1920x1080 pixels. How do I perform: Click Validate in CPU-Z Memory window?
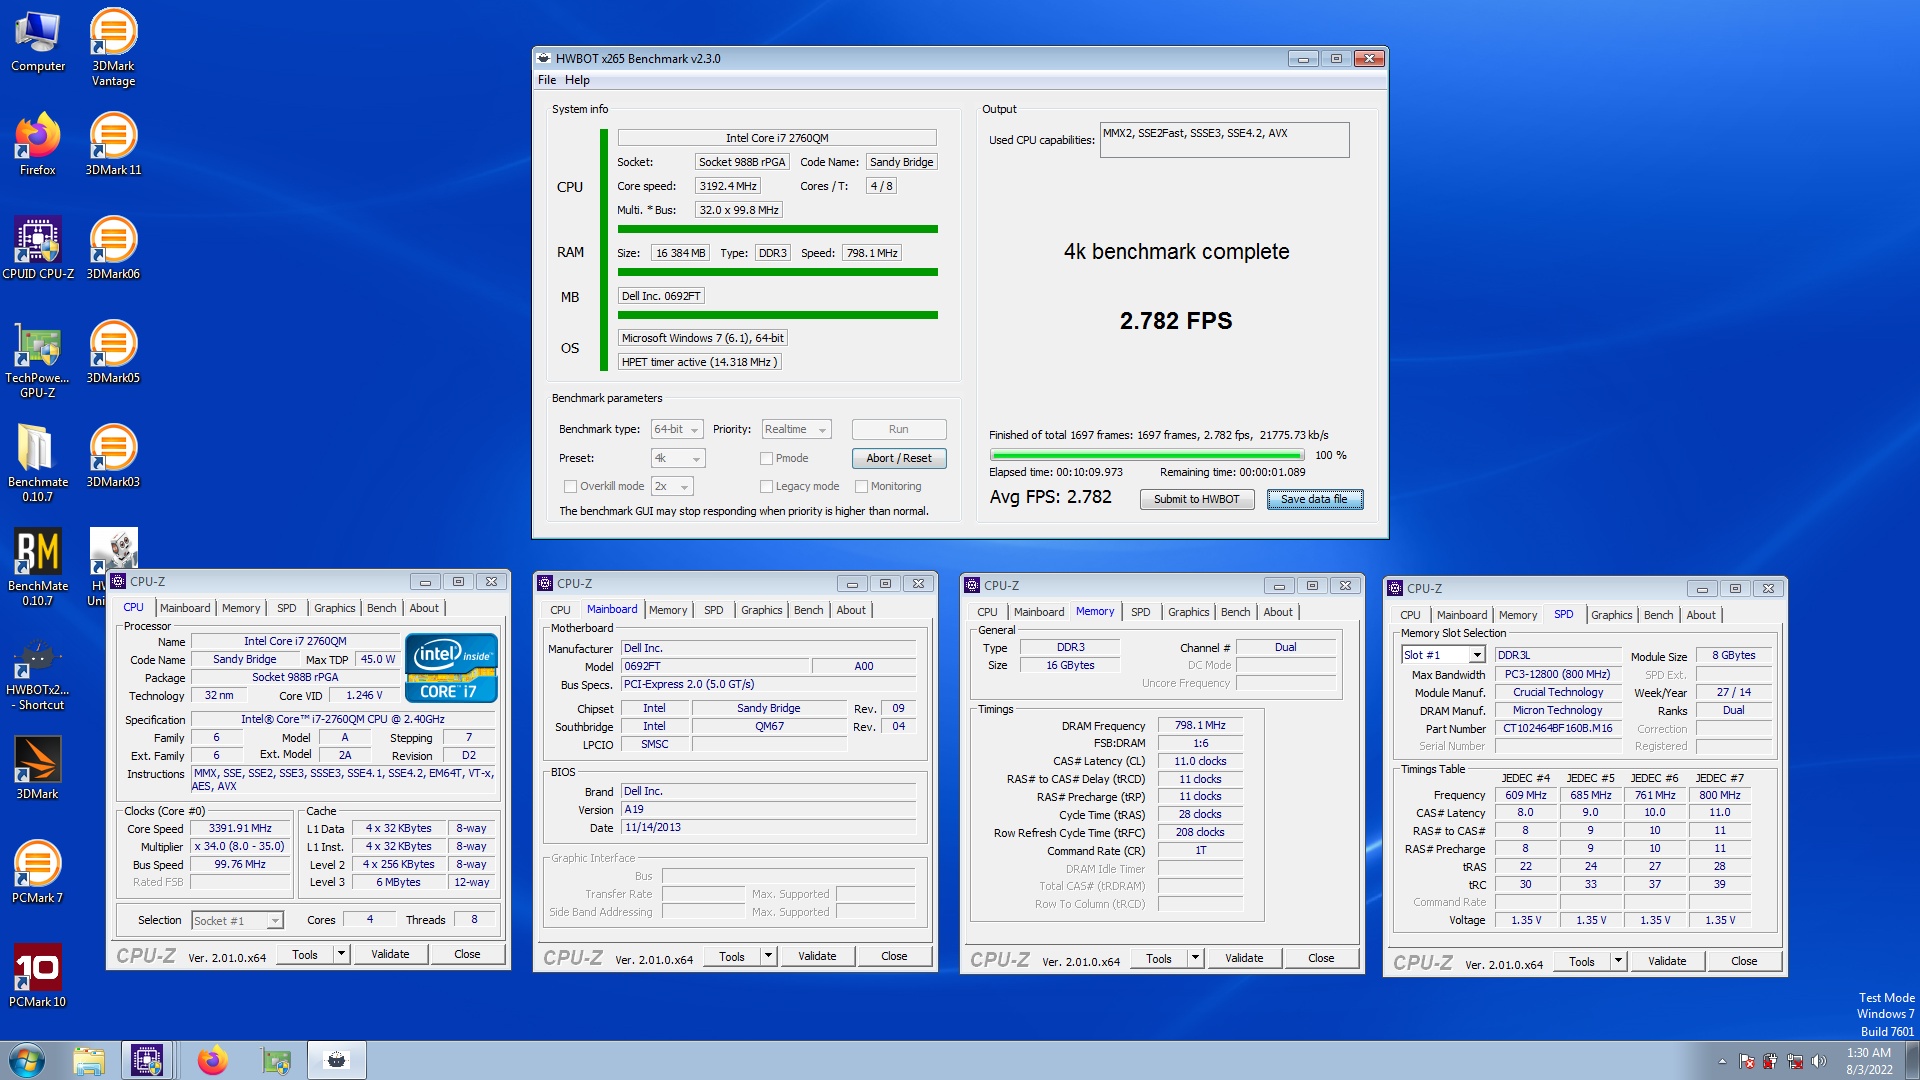point(1244,958)
